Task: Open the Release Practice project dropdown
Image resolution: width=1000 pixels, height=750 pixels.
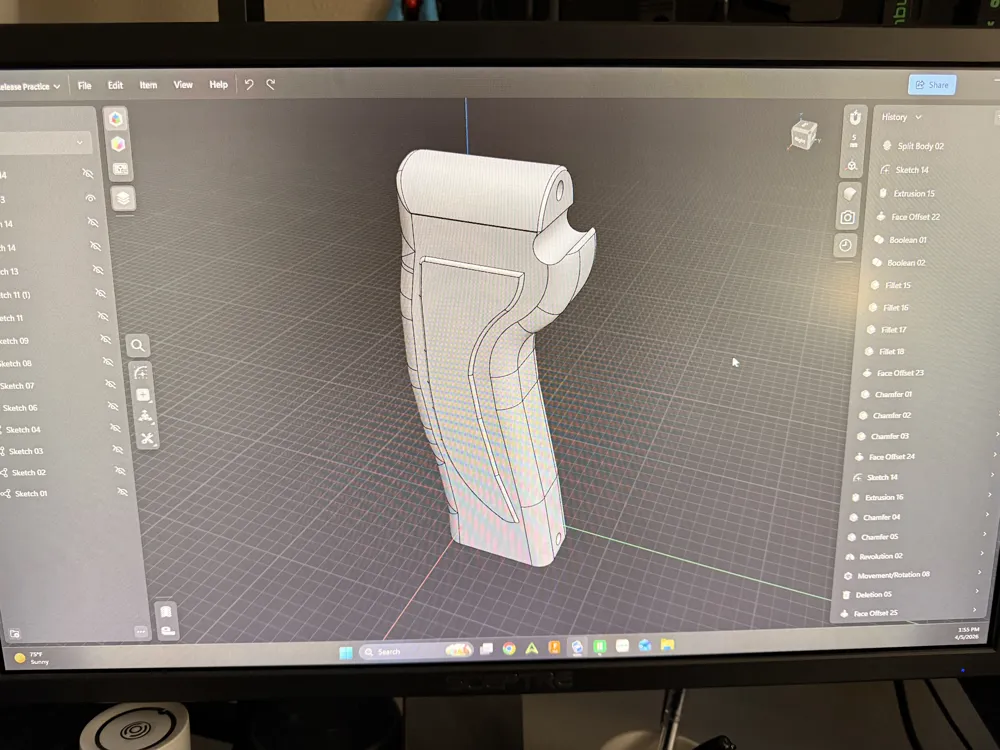Action: pos(29,86)
